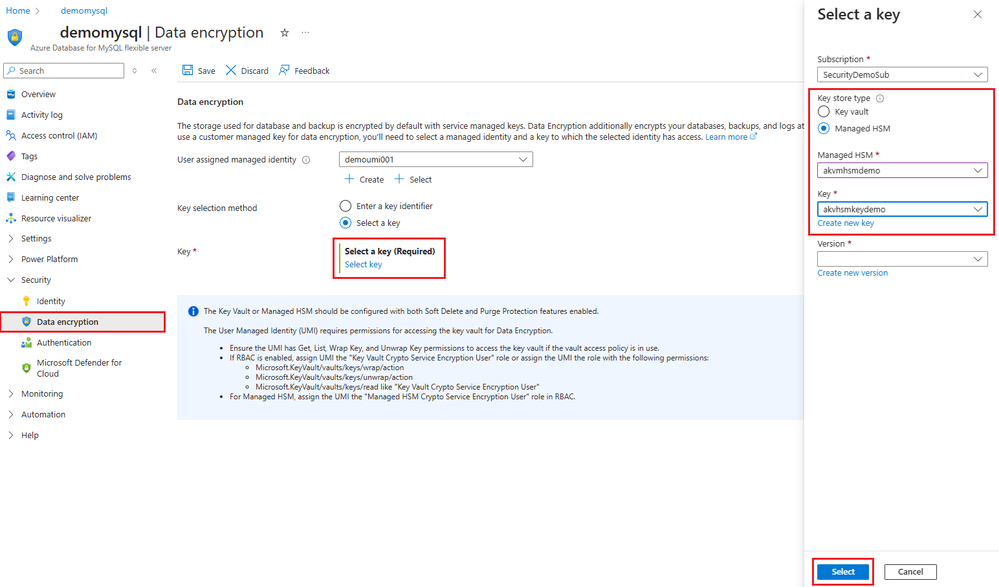Click the Access control (IAM) icon
Image resolution: width=999 pixels, height=587 pixels.
point(11,135)
